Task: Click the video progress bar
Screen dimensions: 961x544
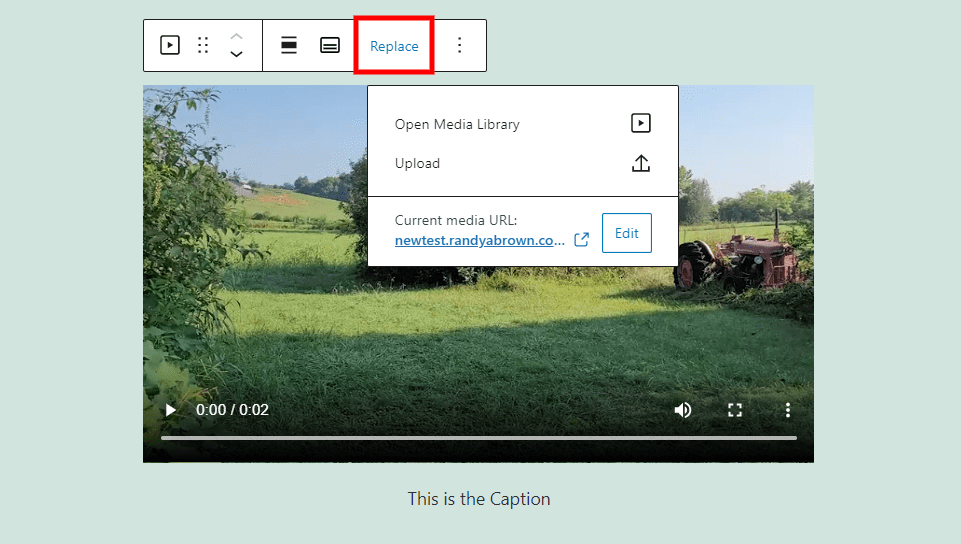Action: tap(478, 438)
